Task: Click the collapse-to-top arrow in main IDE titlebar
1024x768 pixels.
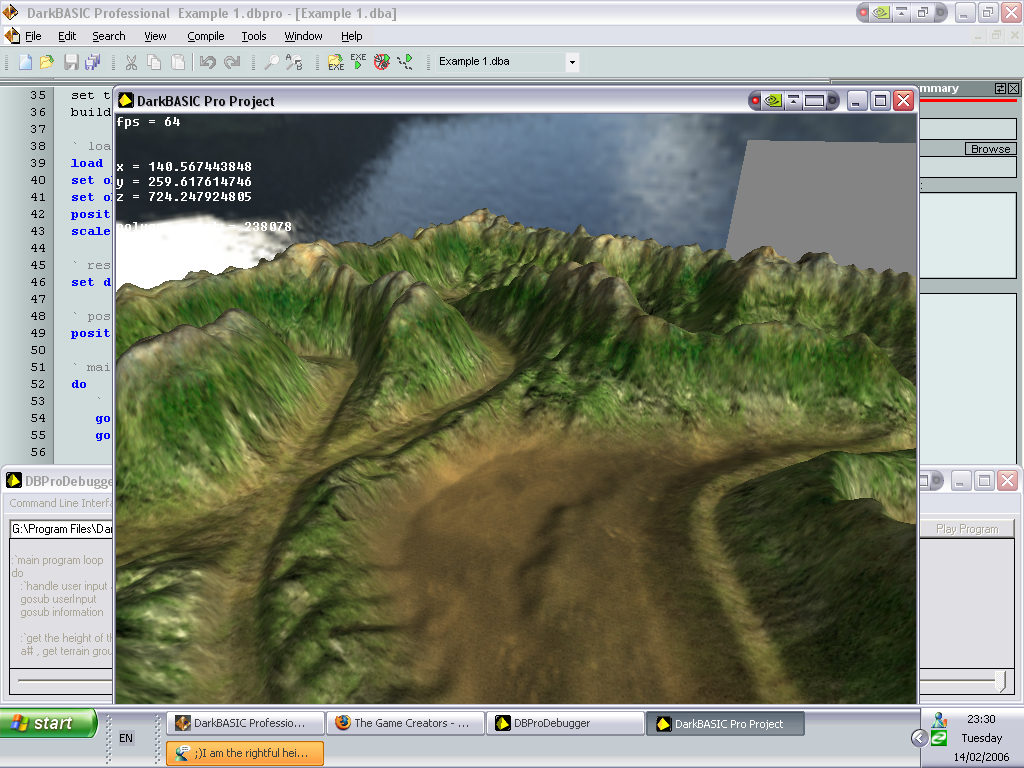Action: click(902, 12)
